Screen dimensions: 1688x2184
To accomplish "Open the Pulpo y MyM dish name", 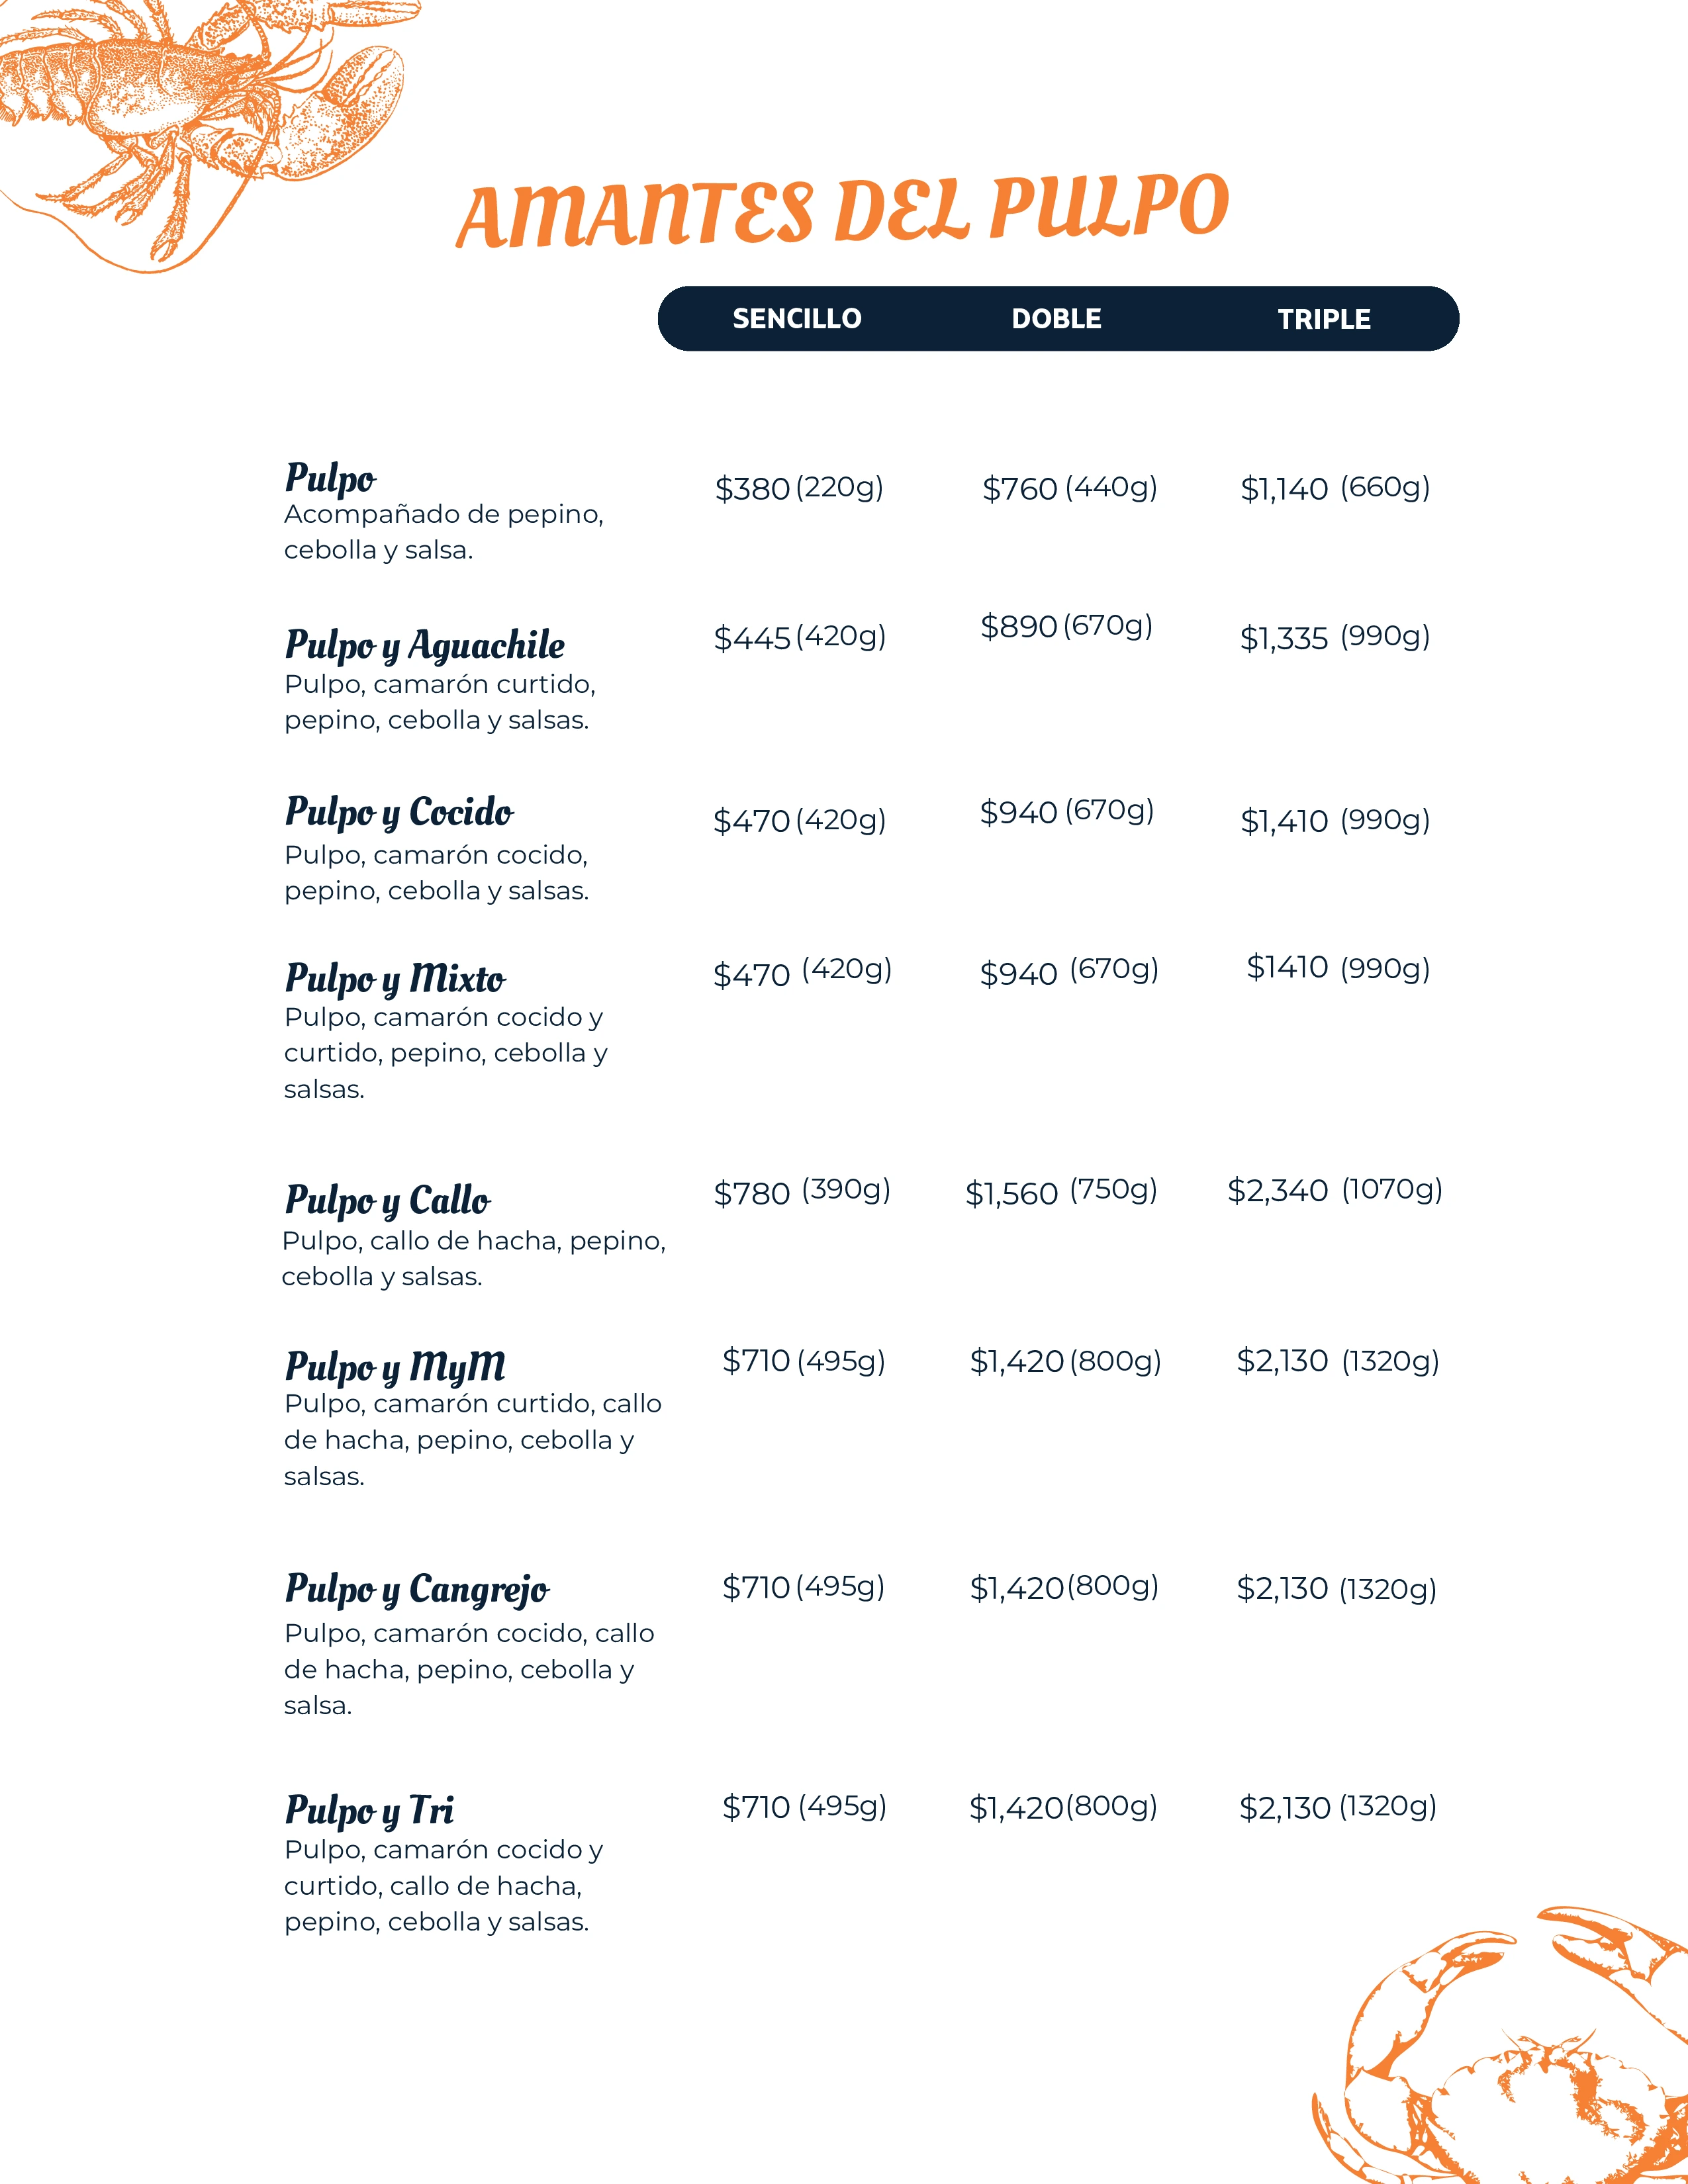I will 395,1367.
